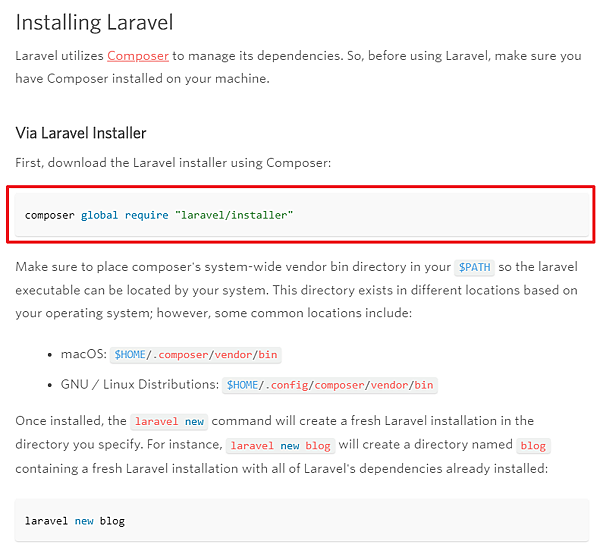Image resolution: width=600 pixels, height=554 pixels.
Task: Click the macOS bullet list item label
Action: [84, 354]
